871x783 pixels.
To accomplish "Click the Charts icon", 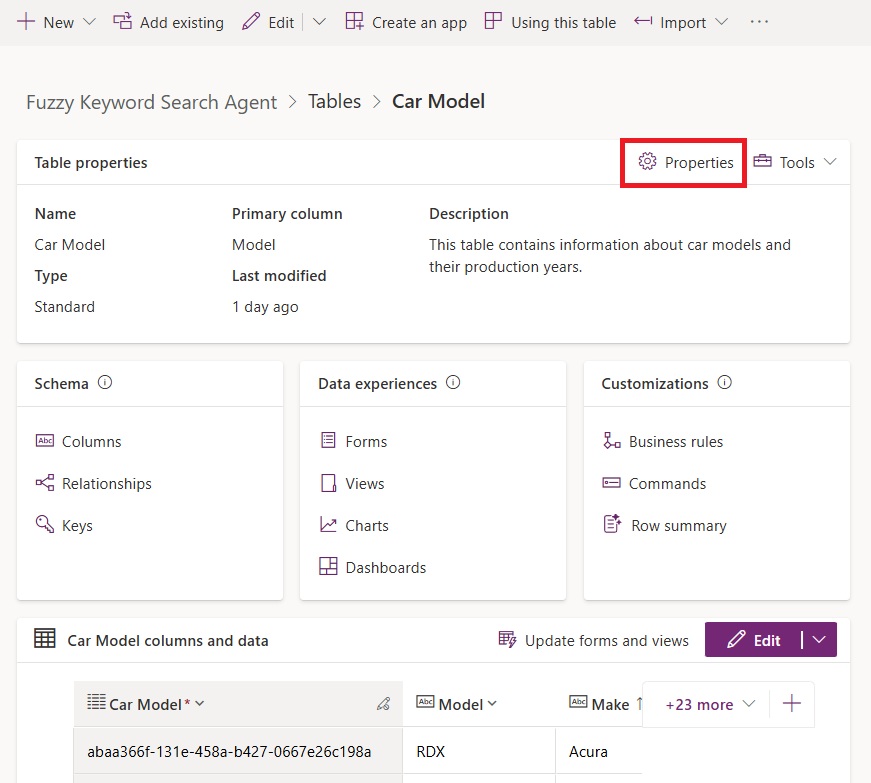I will click(328, 524).
